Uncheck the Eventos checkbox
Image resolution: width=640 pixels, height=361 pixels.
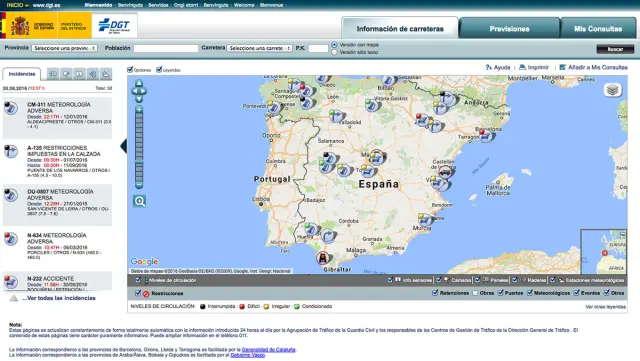[577, 293]
